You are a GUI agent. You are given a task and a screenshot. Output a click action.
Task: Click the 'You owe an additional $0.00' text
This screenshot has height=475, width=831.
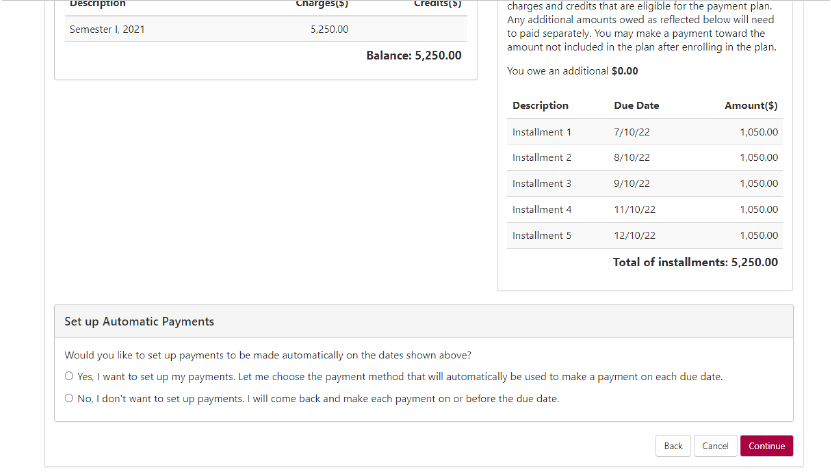click(x=572, y=71)
